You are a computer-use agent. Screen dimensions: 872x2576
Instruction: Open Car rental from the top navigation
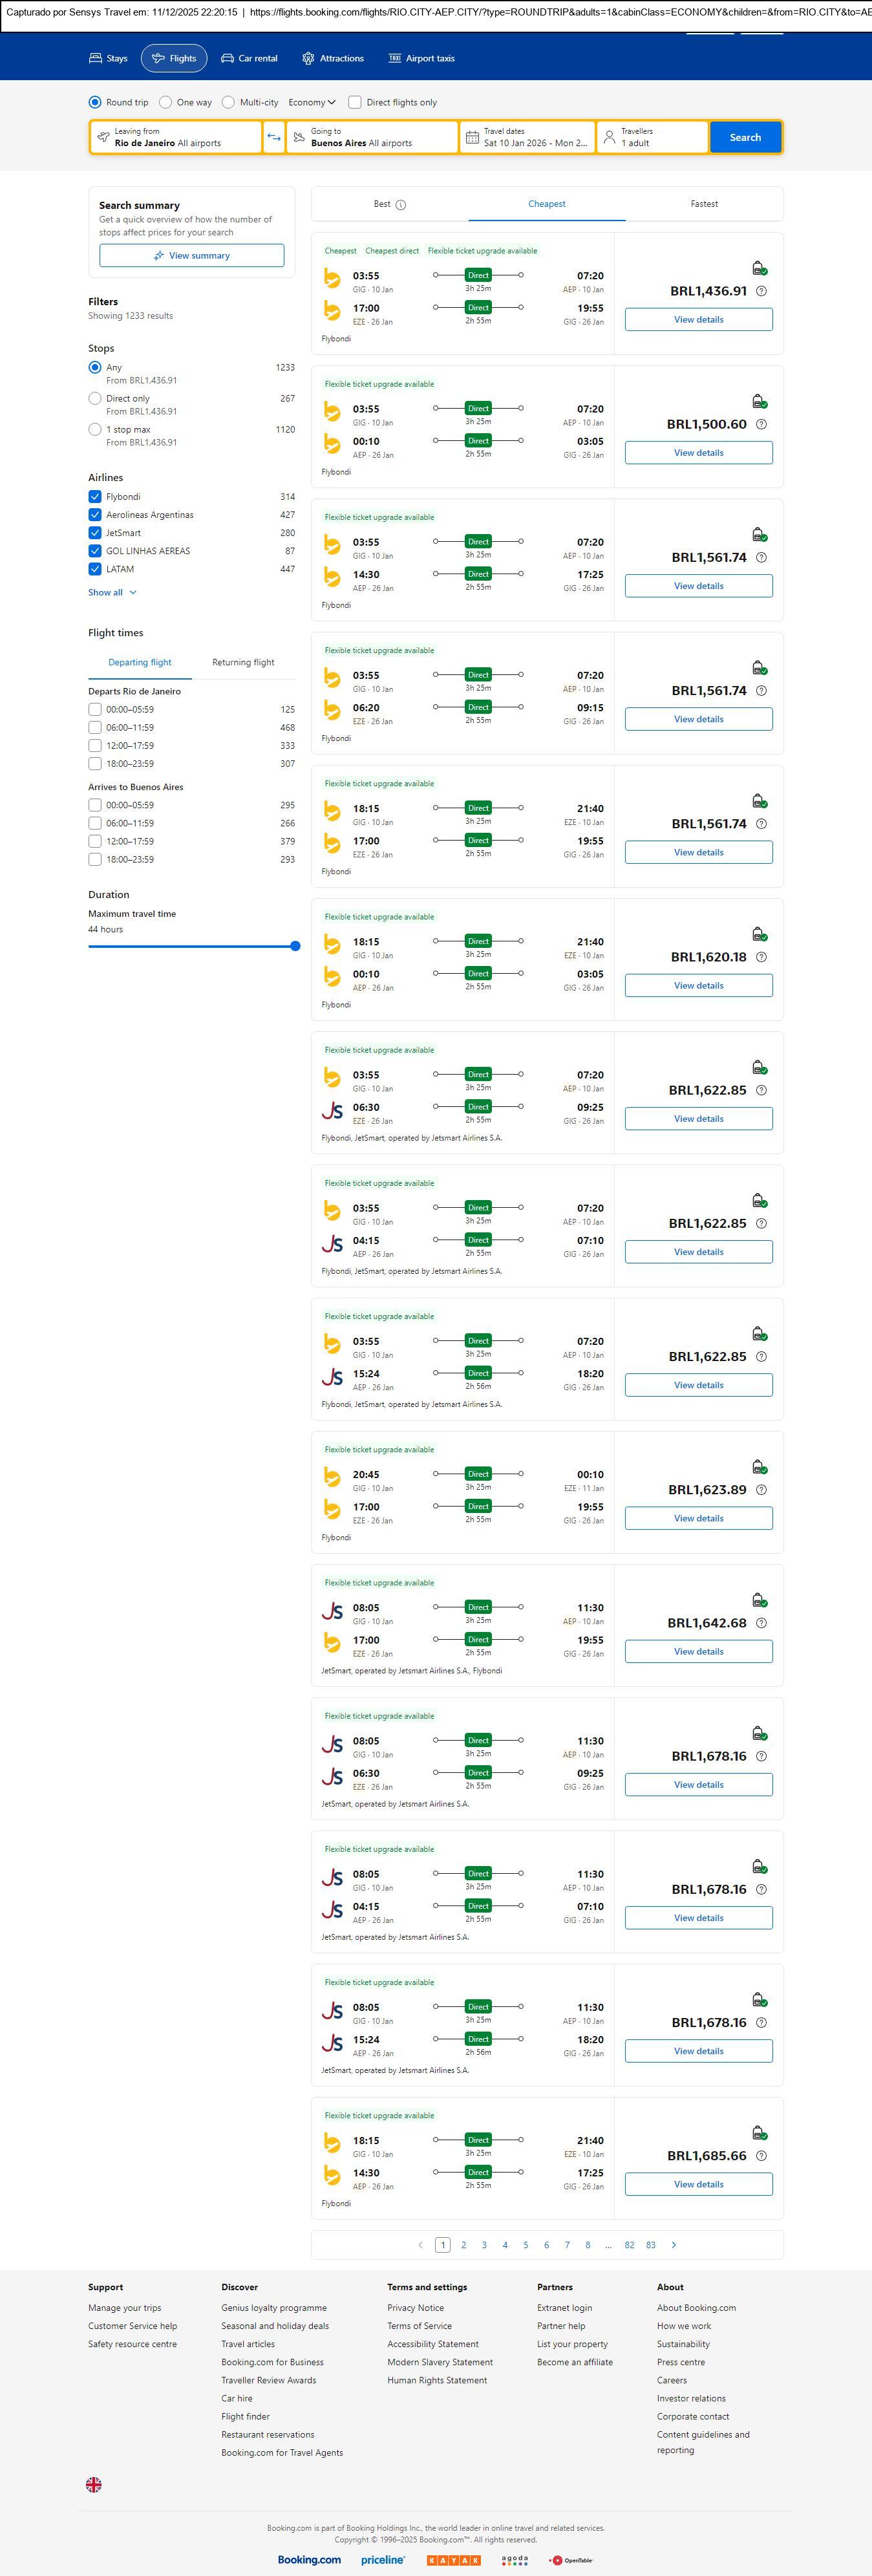[x=249, y=58]
